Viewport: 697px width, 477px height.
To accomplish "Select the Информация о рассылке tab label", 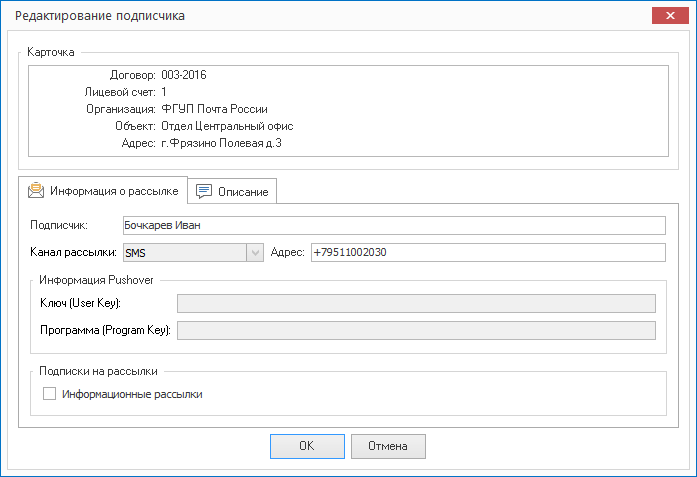I will pyautogui.click(x=114, y=191).
